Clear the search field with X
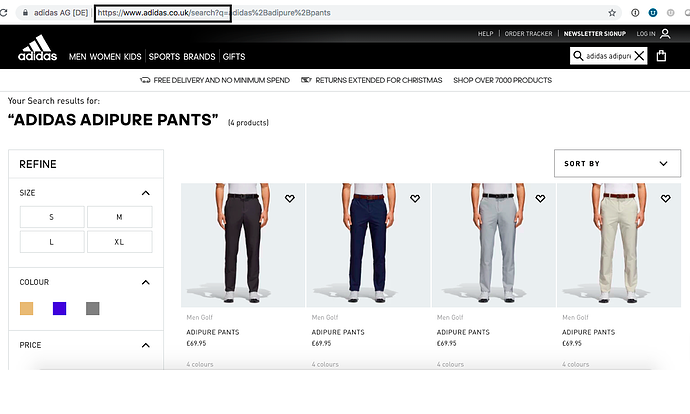Viewport: 690px width, 414px height. [x=640, y=56]
